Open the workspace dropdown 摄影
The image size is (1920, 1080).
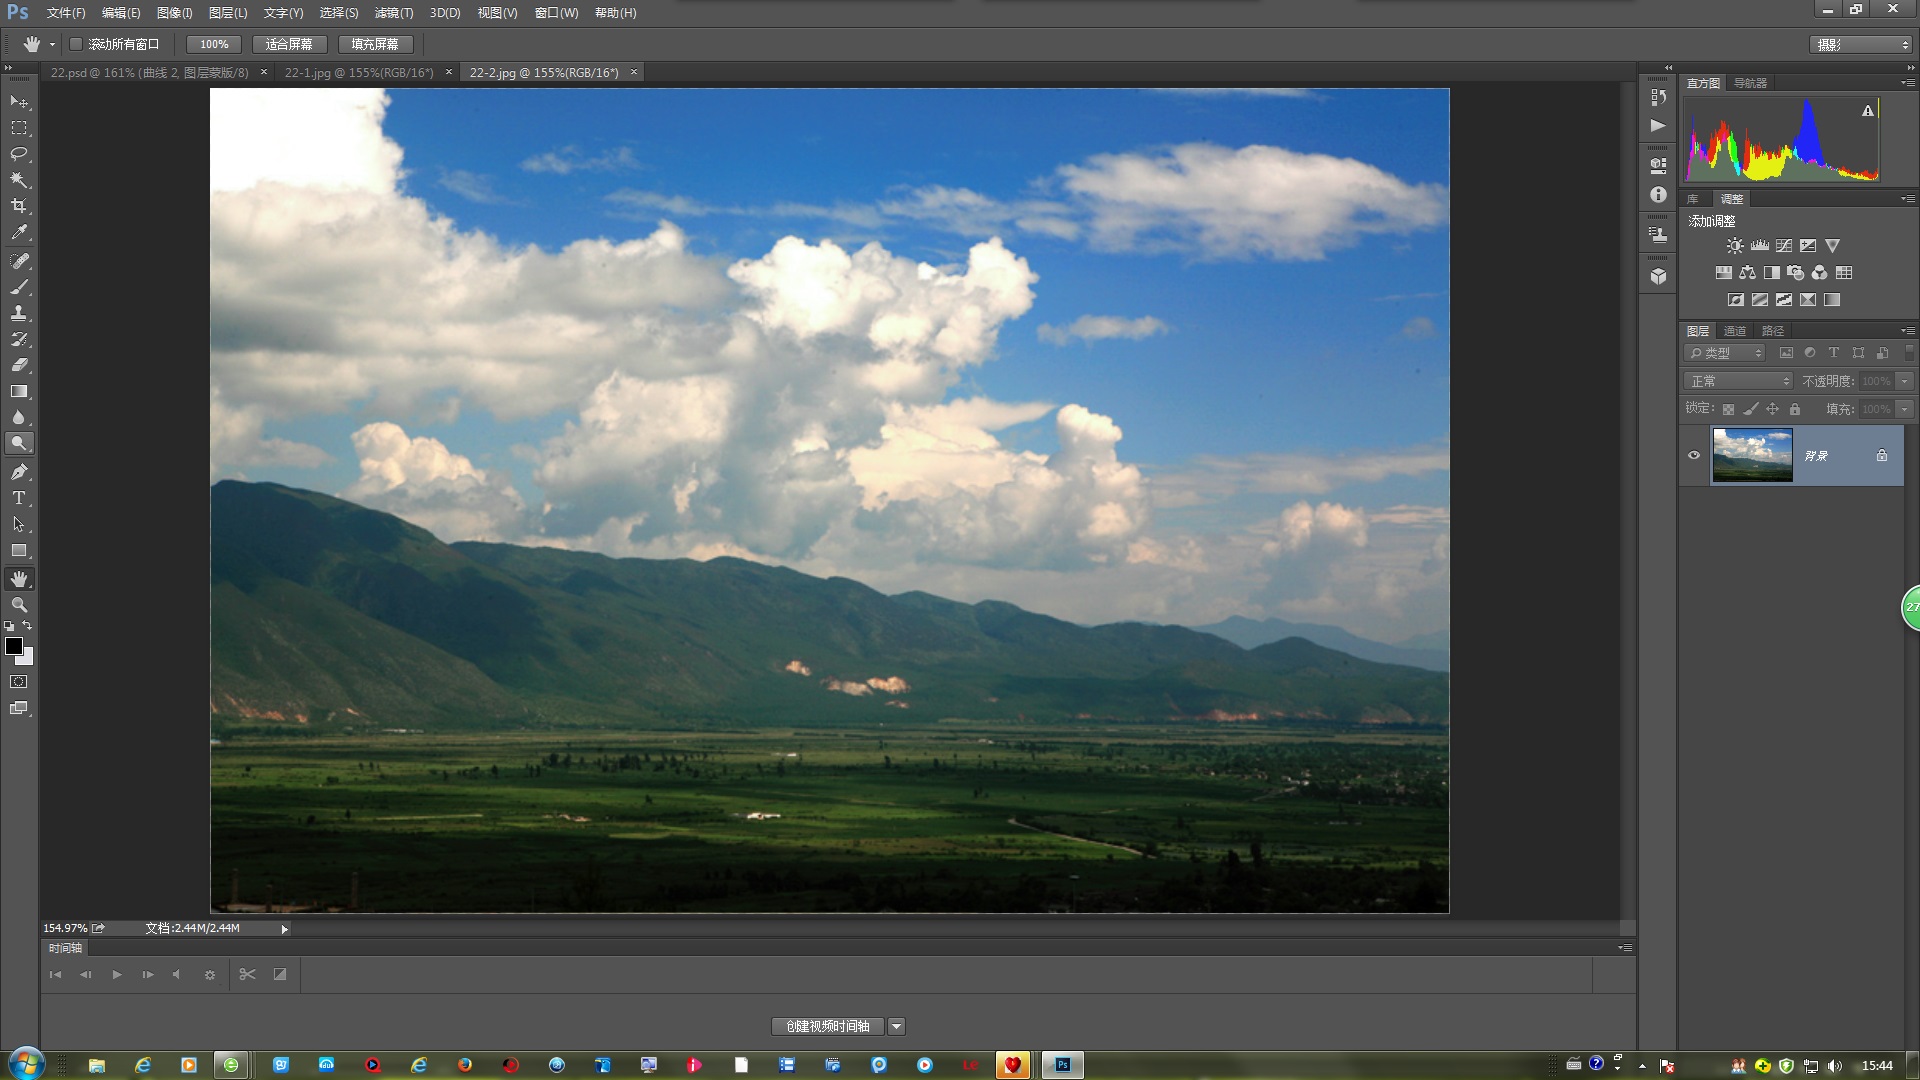pyautogui.click(x=1861, y=45)
